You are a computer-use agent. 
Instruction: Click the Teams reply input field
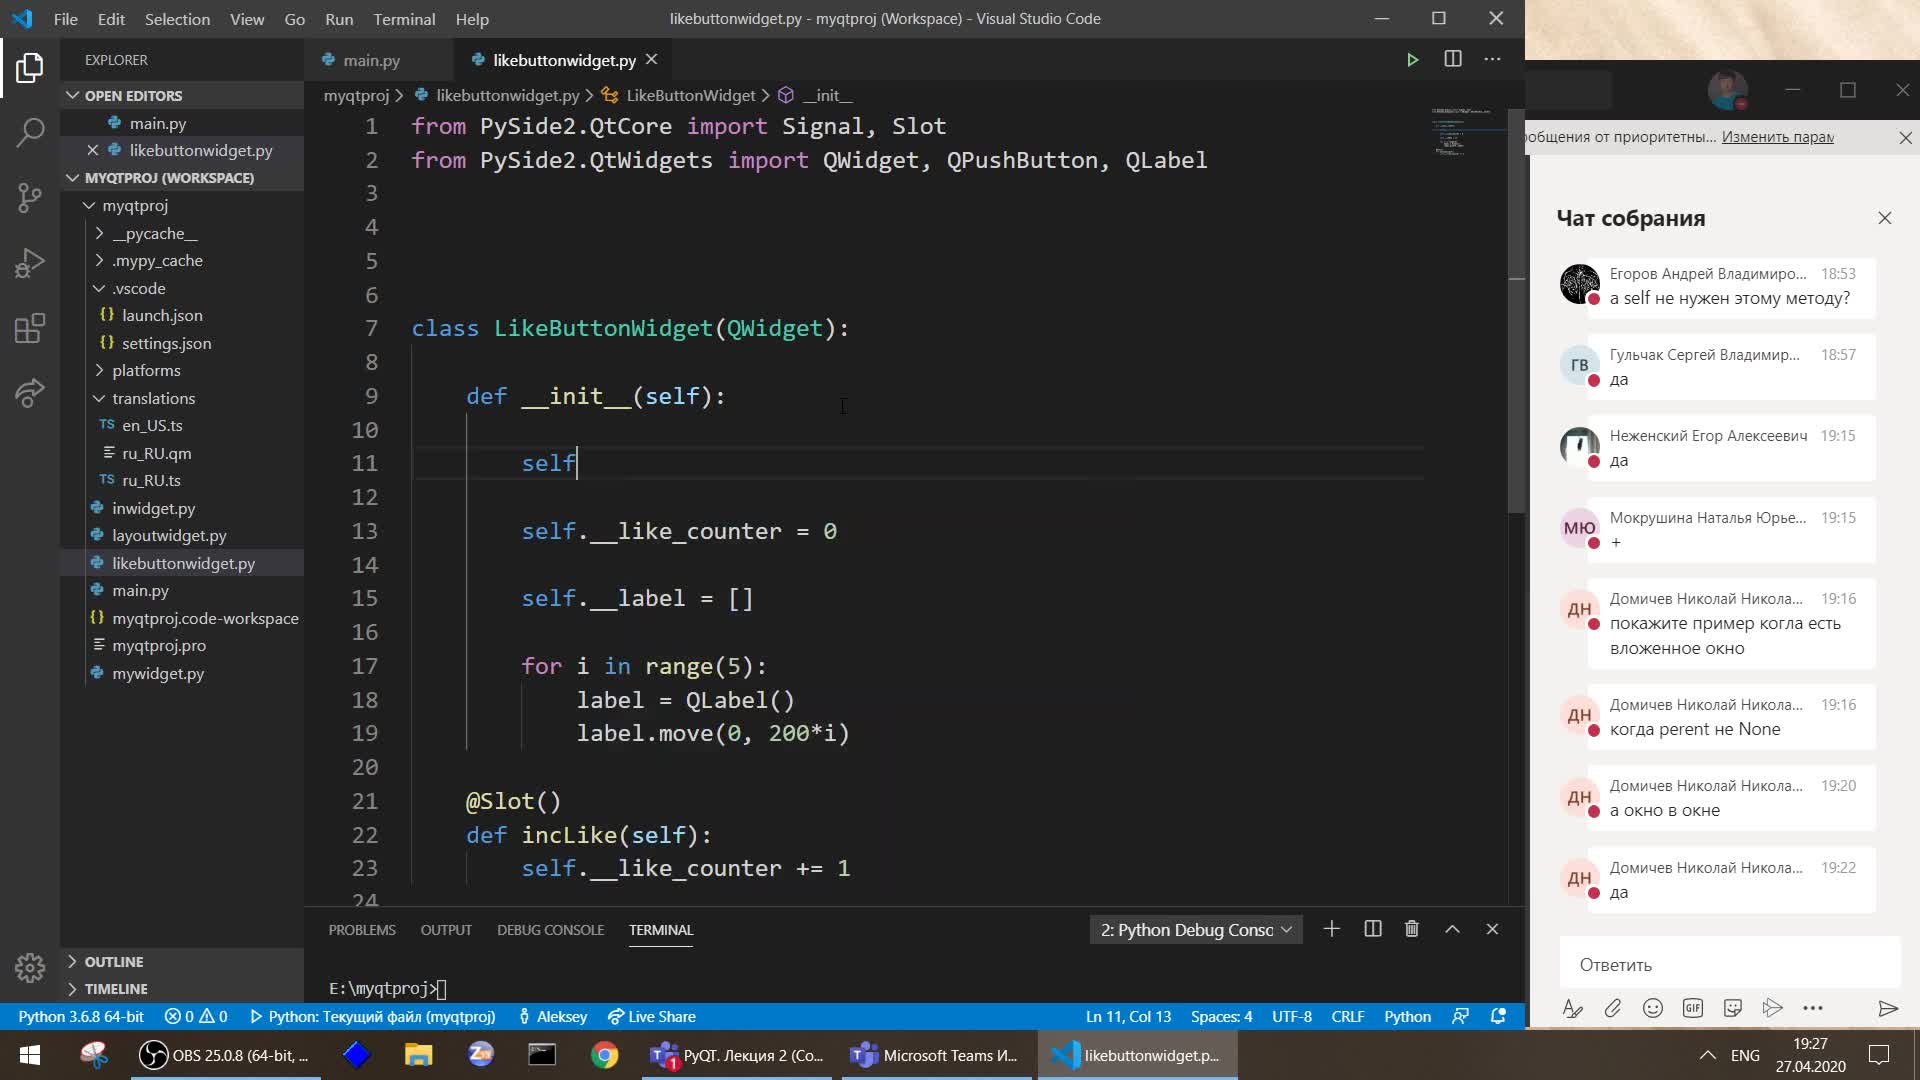(x=1729, y=964)
